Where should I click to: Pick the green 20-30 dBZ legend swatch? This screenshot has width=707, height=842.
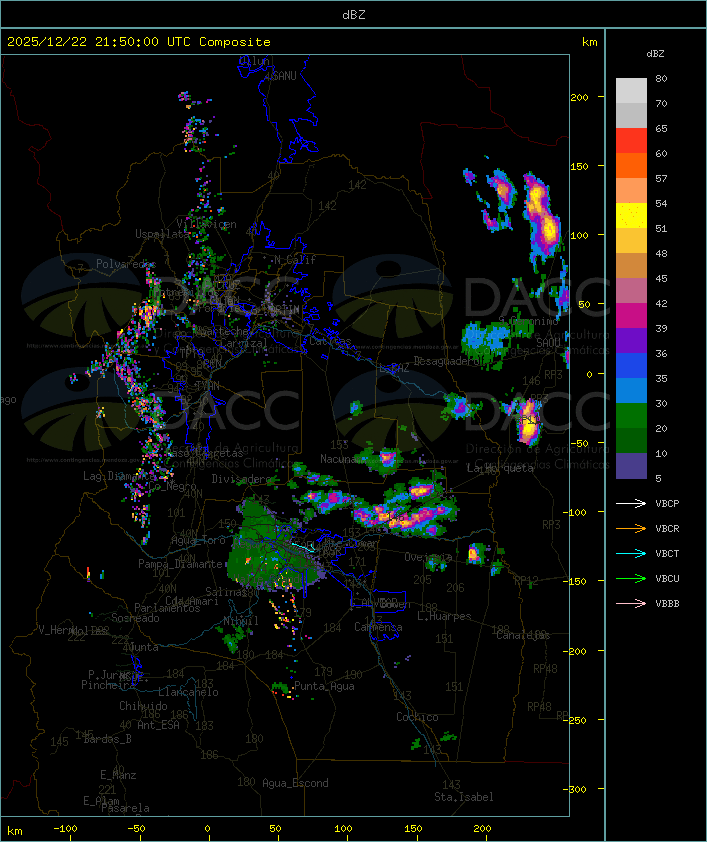click(631, 416)
